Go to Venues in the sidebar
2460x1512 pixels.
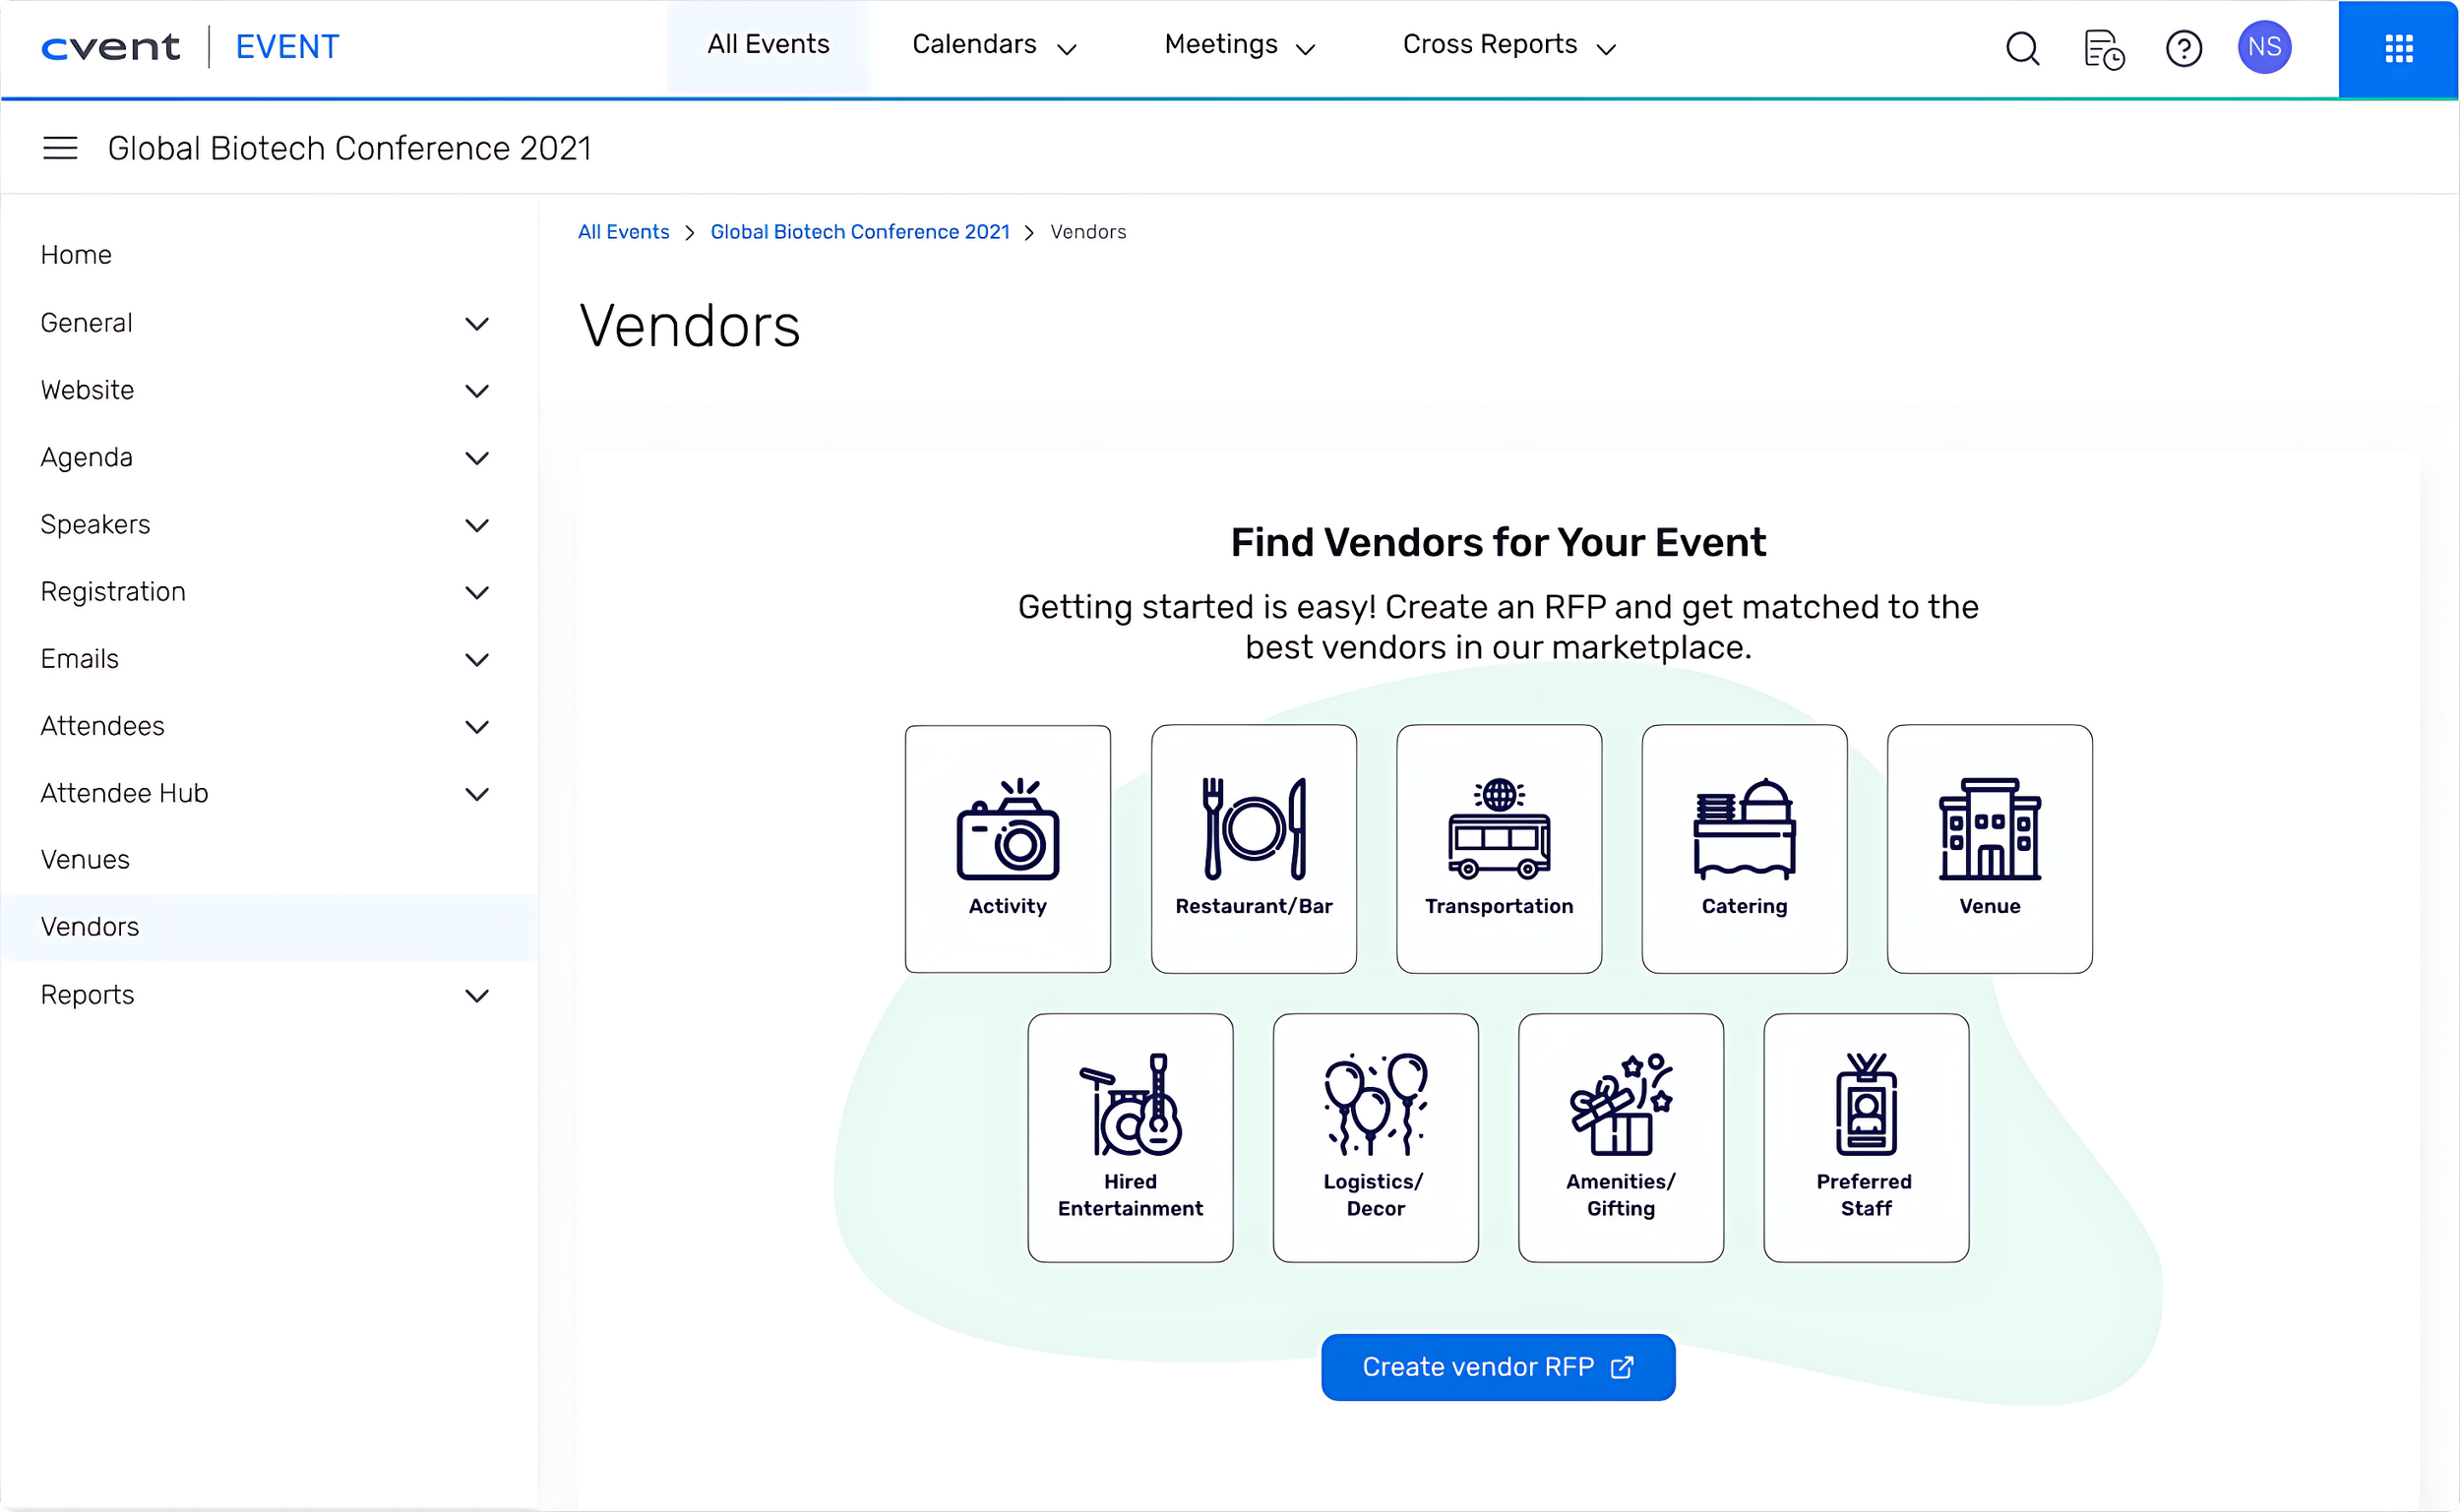click(85, 859)
